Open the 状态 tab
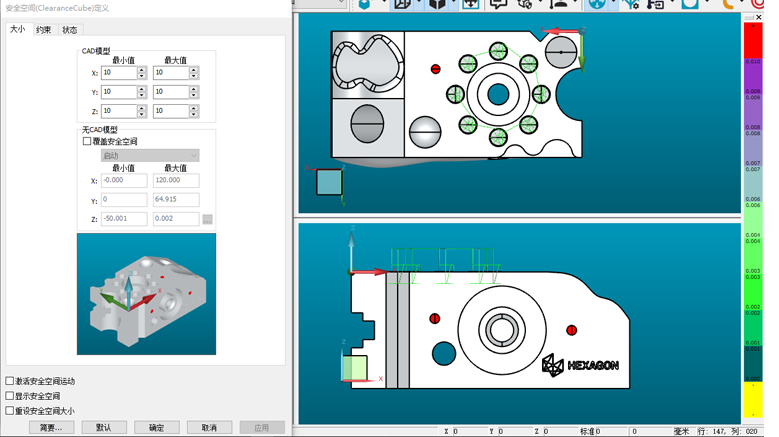The image size is (779, 437). click(x=69, y=30)
